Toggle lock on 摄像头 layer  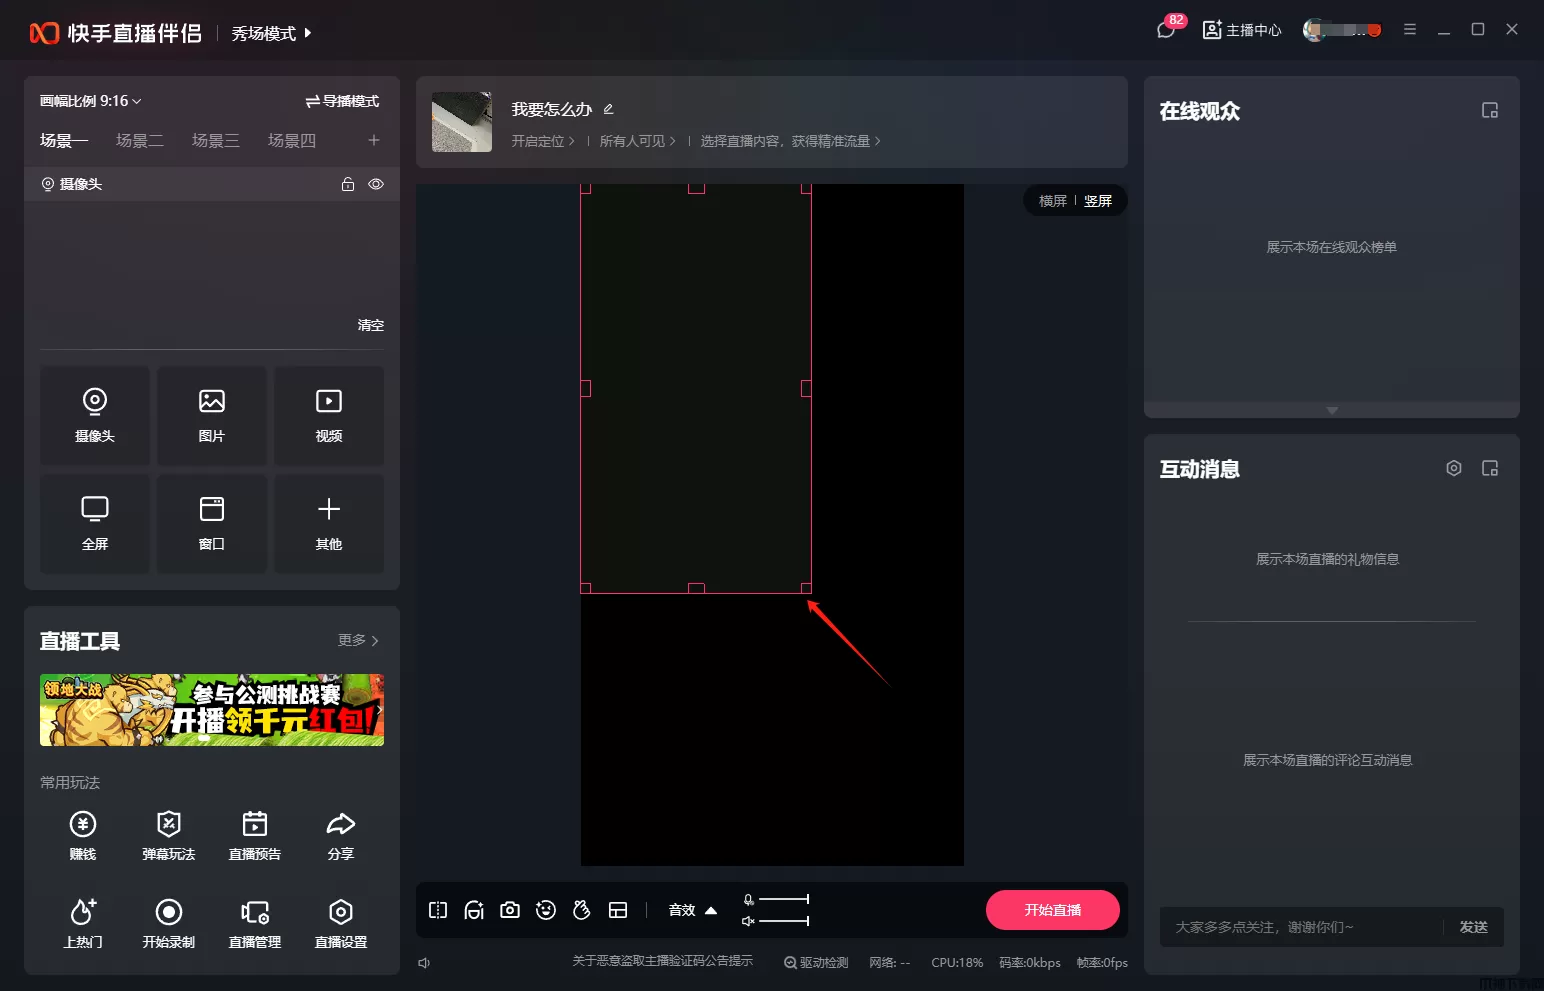pos(348,184)
